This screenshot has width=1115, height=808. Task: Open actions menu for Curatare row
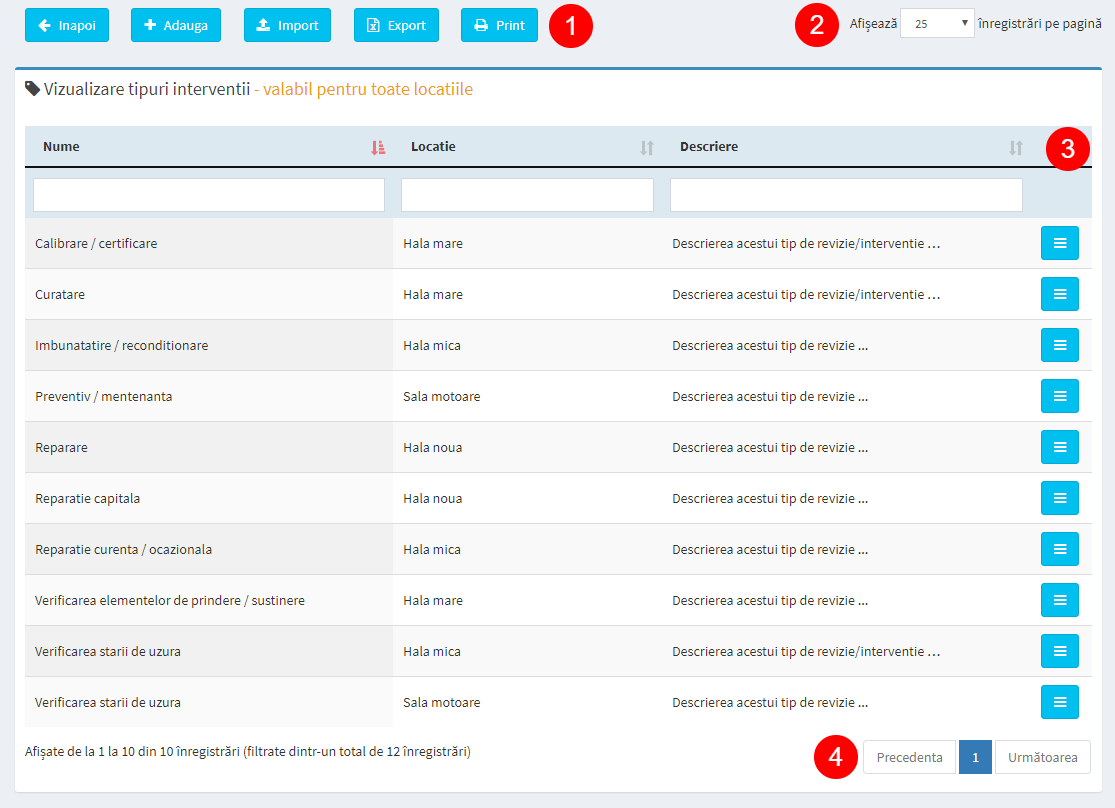tap(1060, 294)
